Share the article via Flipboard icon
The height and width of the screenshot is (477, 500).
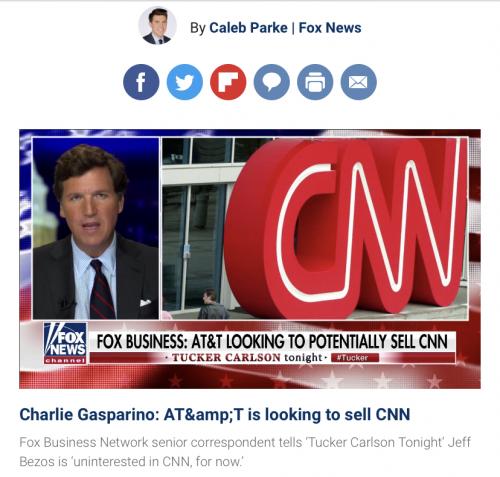[x=228, y=82]
